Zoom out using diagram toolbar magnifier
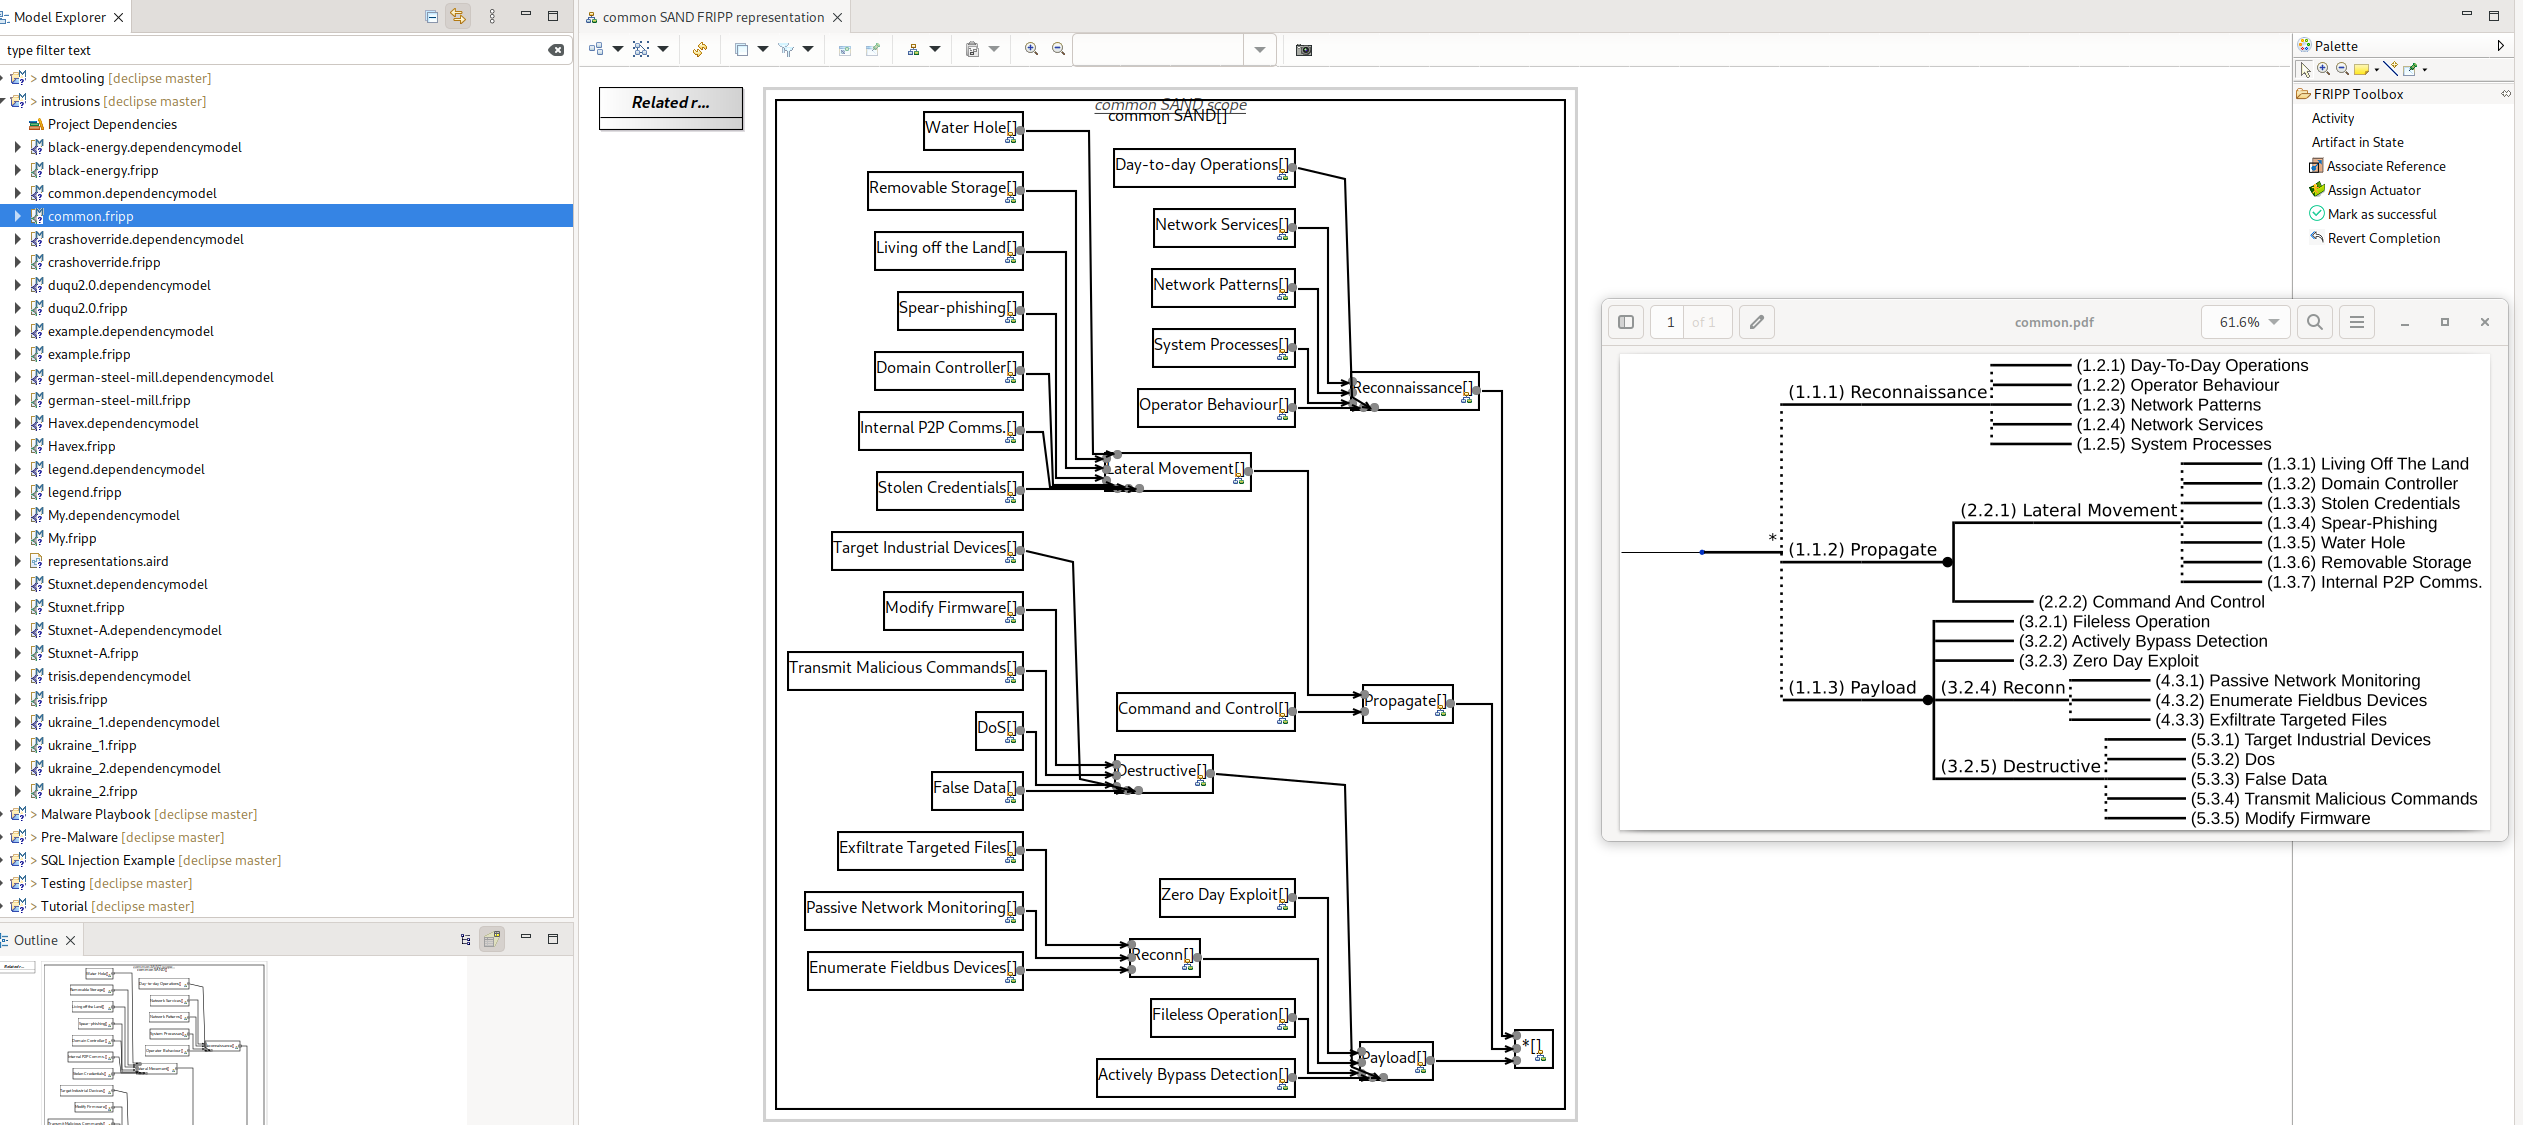2523x1125 pixels. [x=1059, y=49]
